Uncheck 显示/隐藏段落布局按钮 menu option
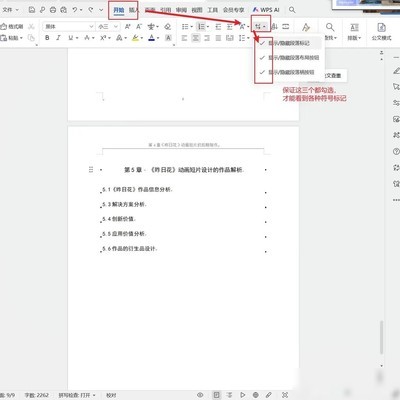400x400 pixels. click(288, 57)
